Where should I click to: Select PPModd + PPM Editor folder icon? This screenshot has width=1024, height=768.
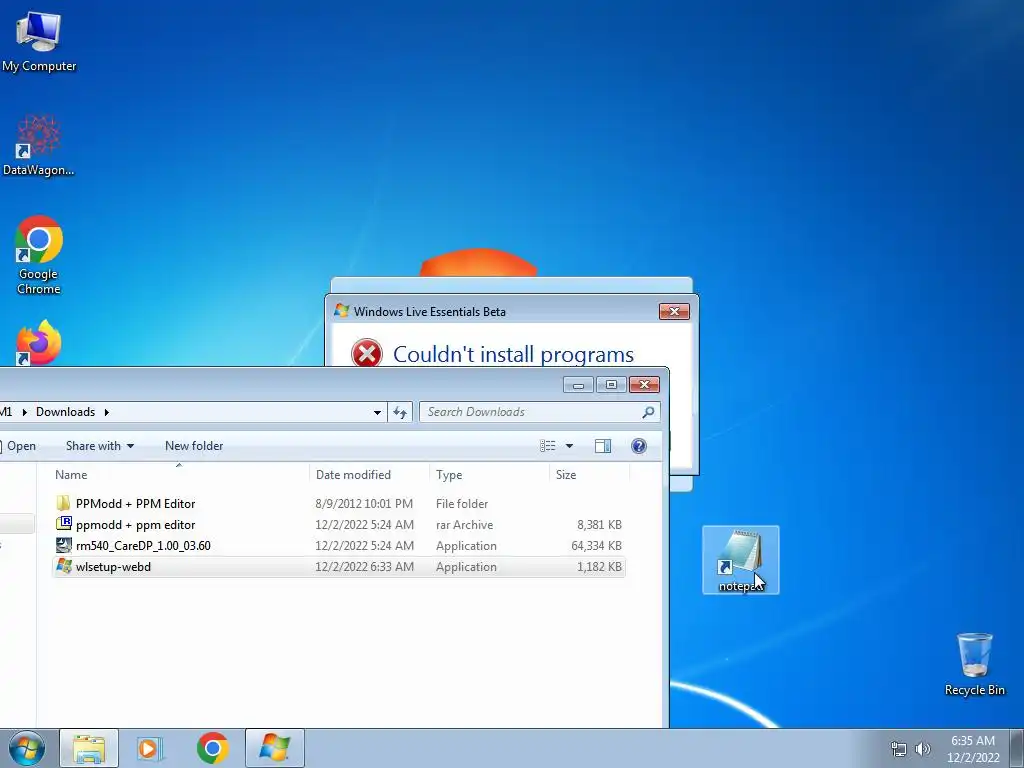(x=63, y=504)
